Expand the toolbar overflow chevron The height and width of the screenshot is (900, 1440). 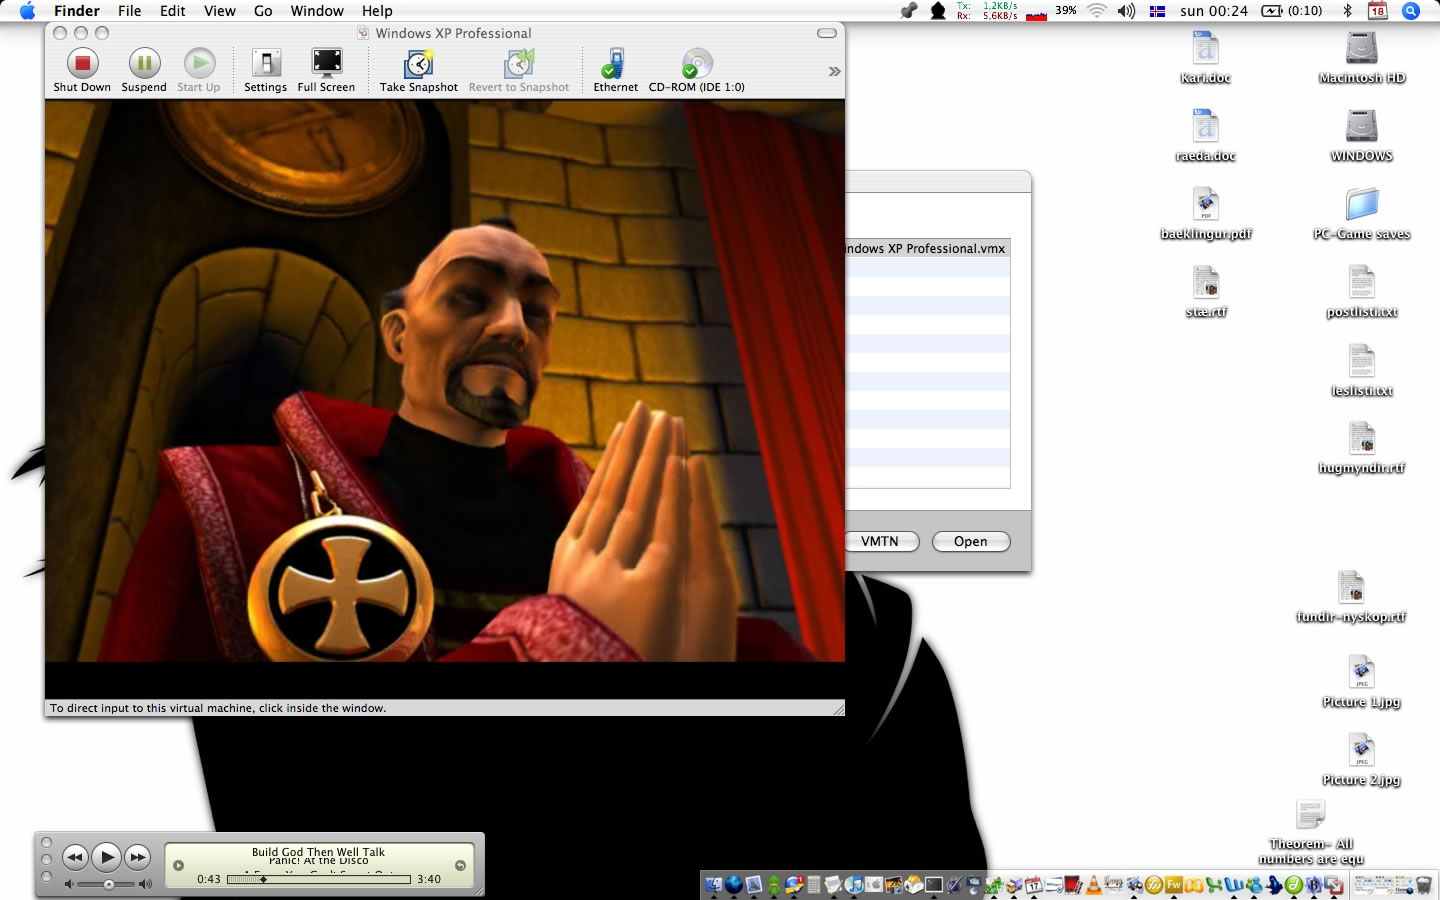click(834, 72)
